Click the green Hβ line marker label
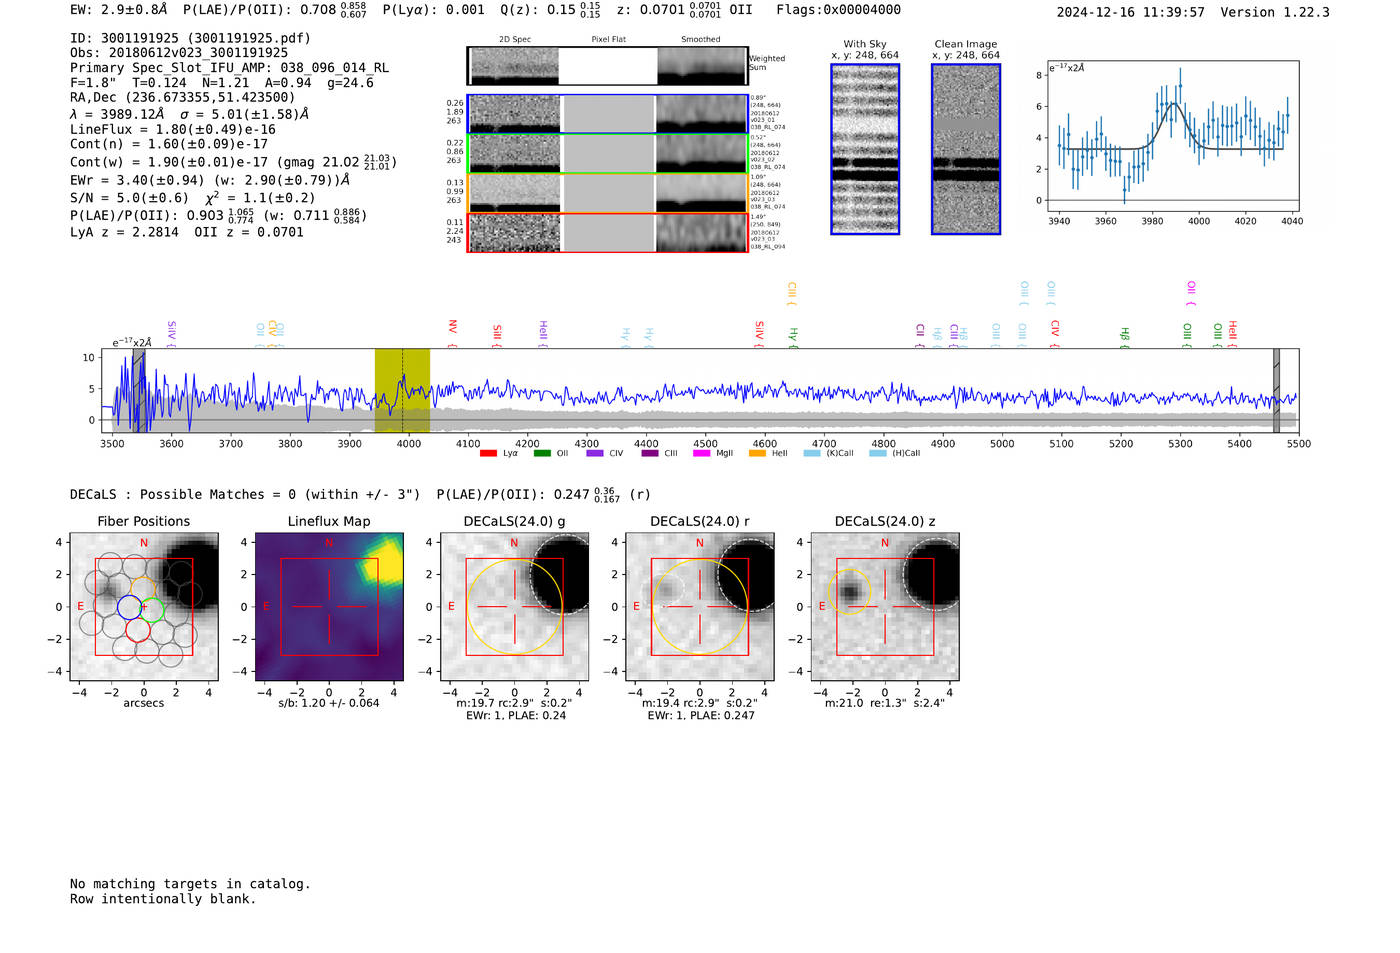Screen dimensions: 1400x953 1125,337
